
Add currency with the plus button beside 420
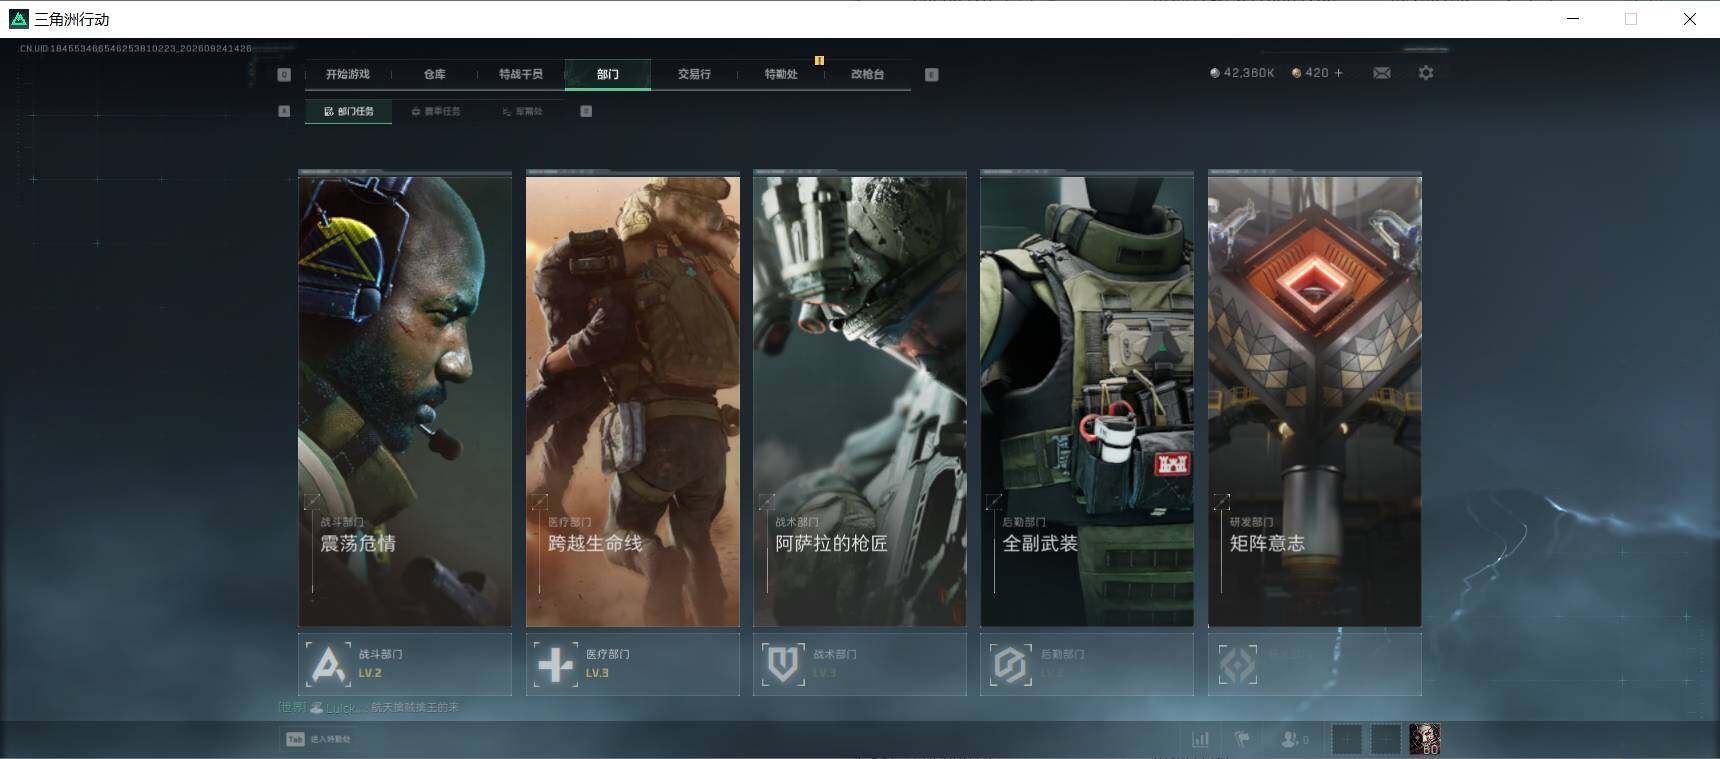point(1339,73)
